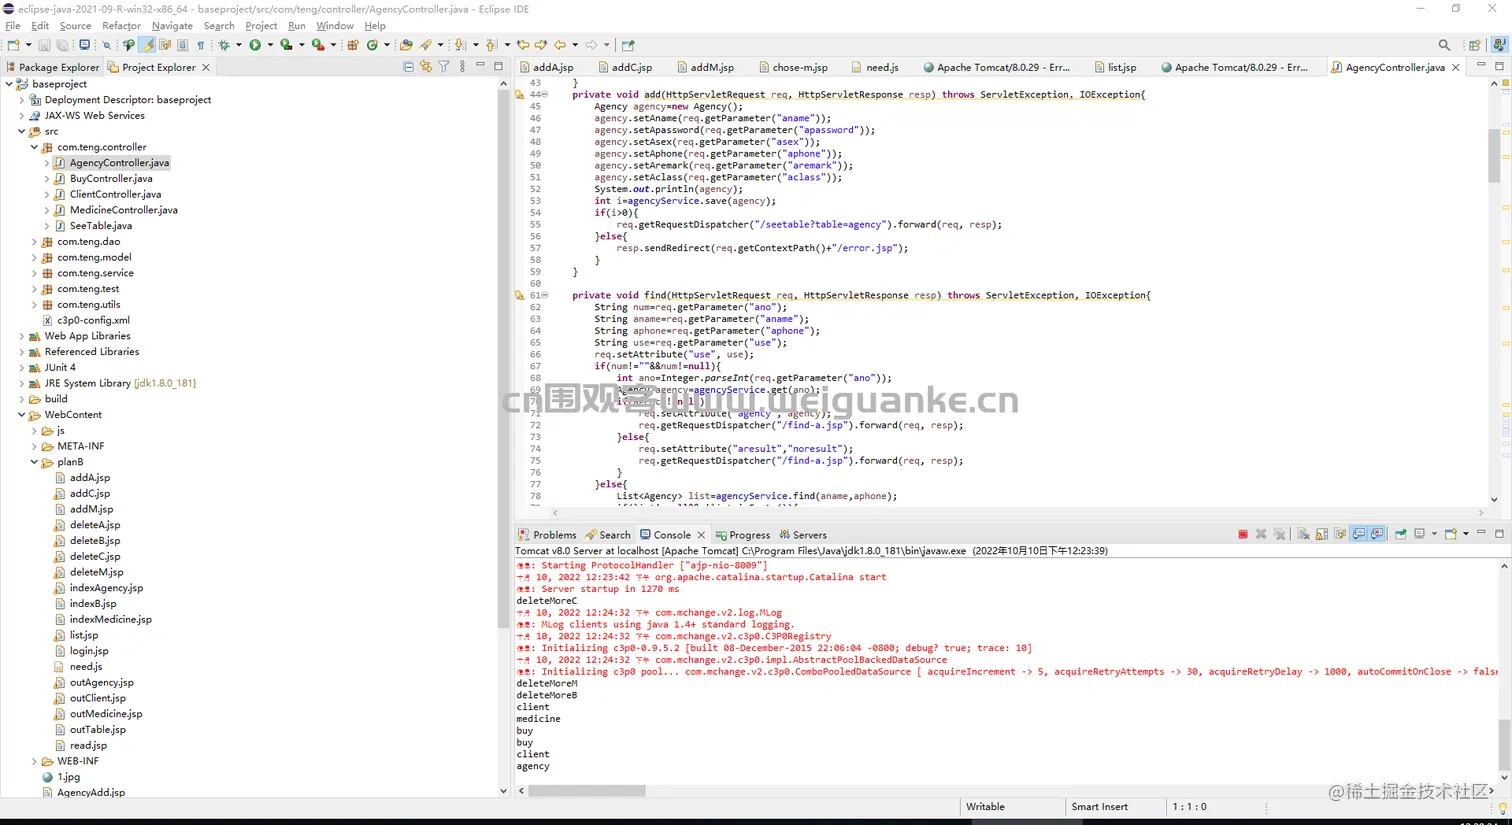Select the Java EE perspective icon
The height and width of the screenshot is (825, 1512).
coord(1499,45)
